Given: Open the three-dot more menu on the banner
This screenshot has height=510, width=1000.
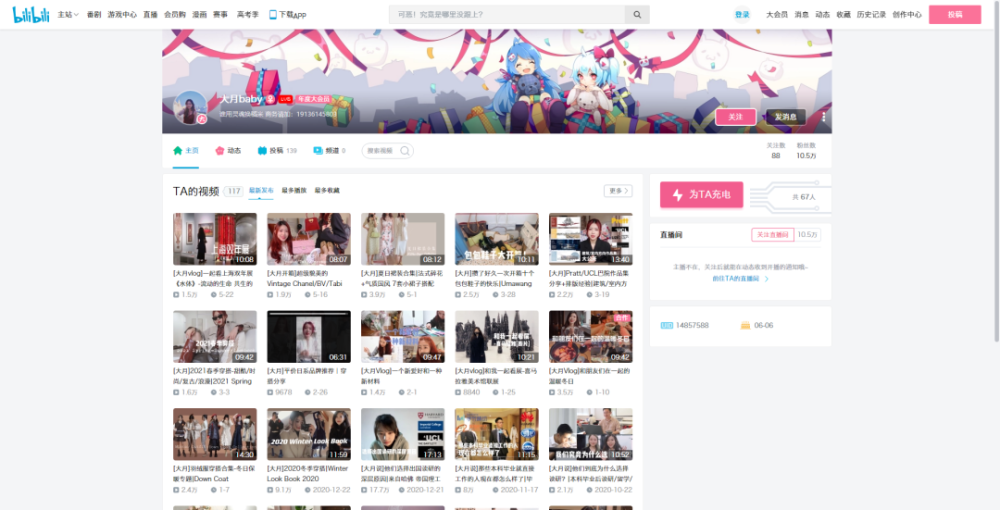Looking at the screenshot, I should coord(823,117).
